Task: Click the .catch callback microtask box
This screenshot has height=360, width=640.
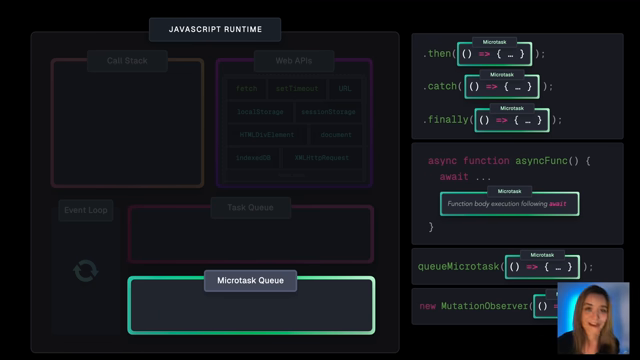Action: click(x=502, y=87)
